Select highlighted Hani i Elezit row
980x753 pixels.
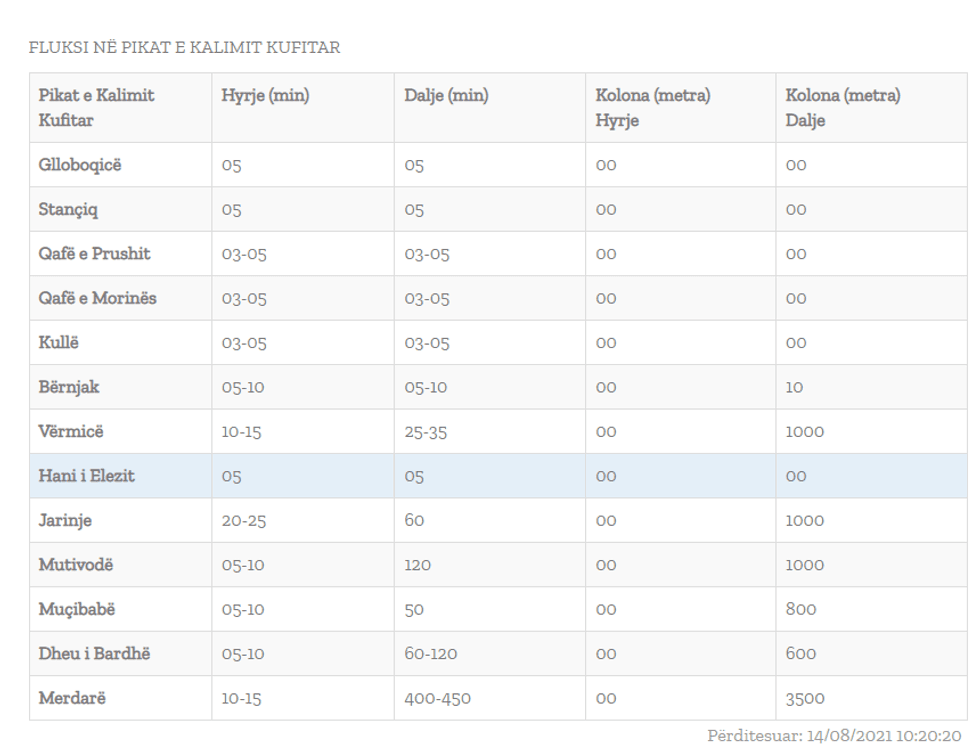pyautogui.click(x=86, y=476)
